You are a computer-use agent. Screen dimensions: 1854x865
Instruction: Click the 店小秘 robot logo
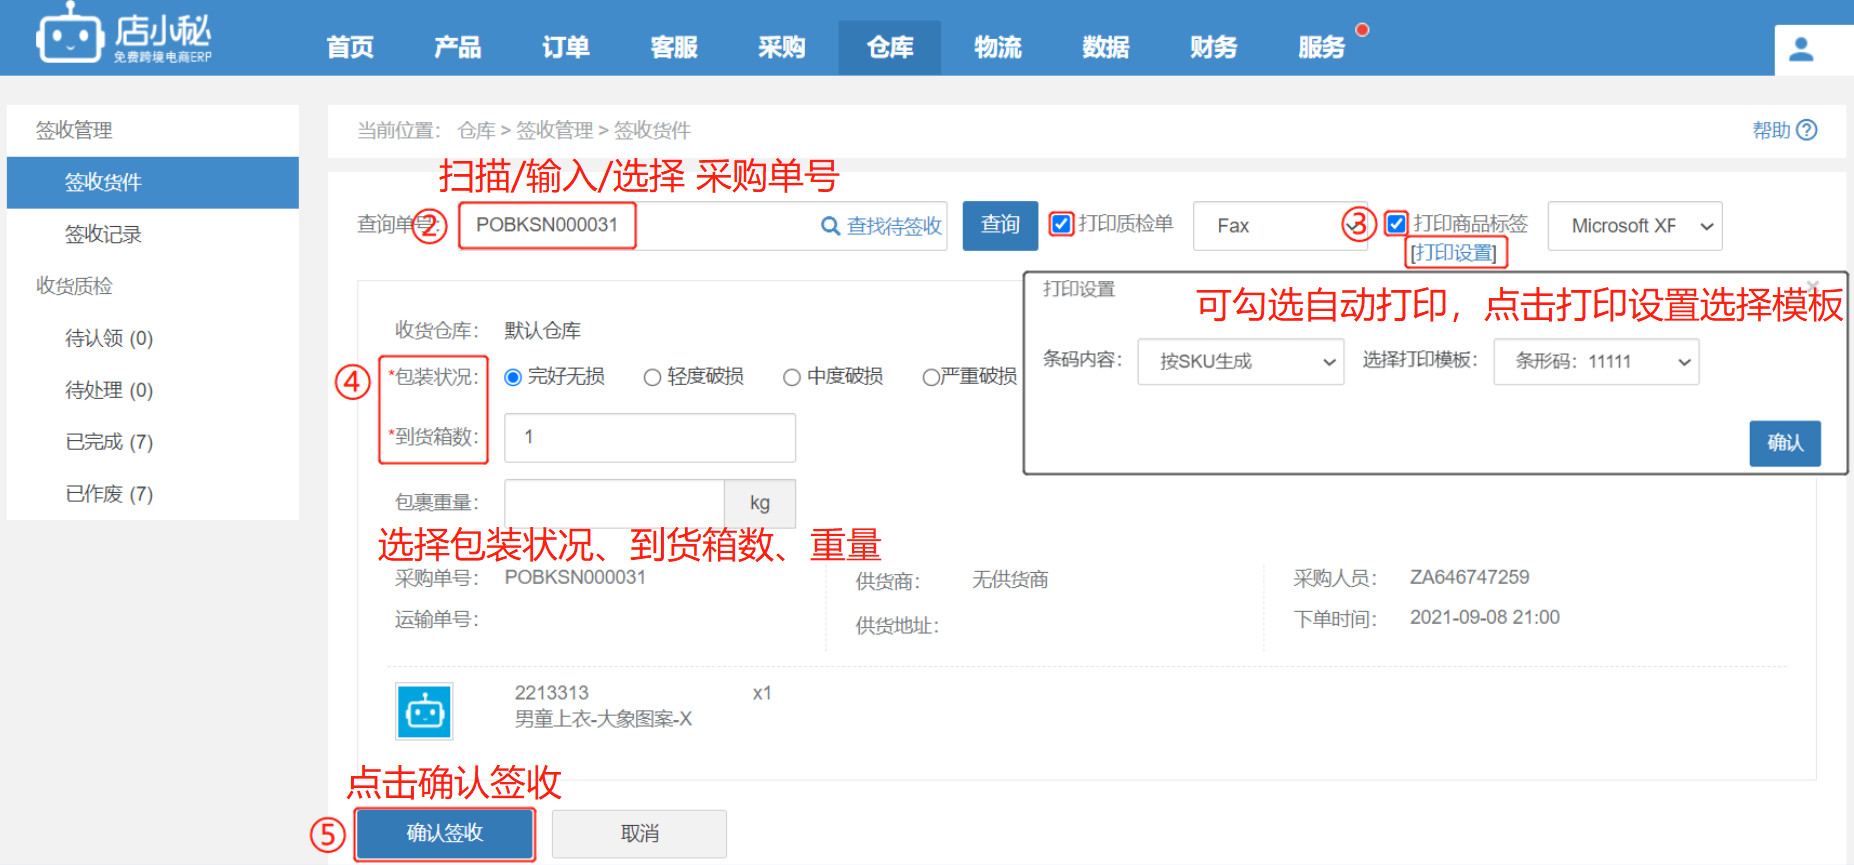coord(70,37)
